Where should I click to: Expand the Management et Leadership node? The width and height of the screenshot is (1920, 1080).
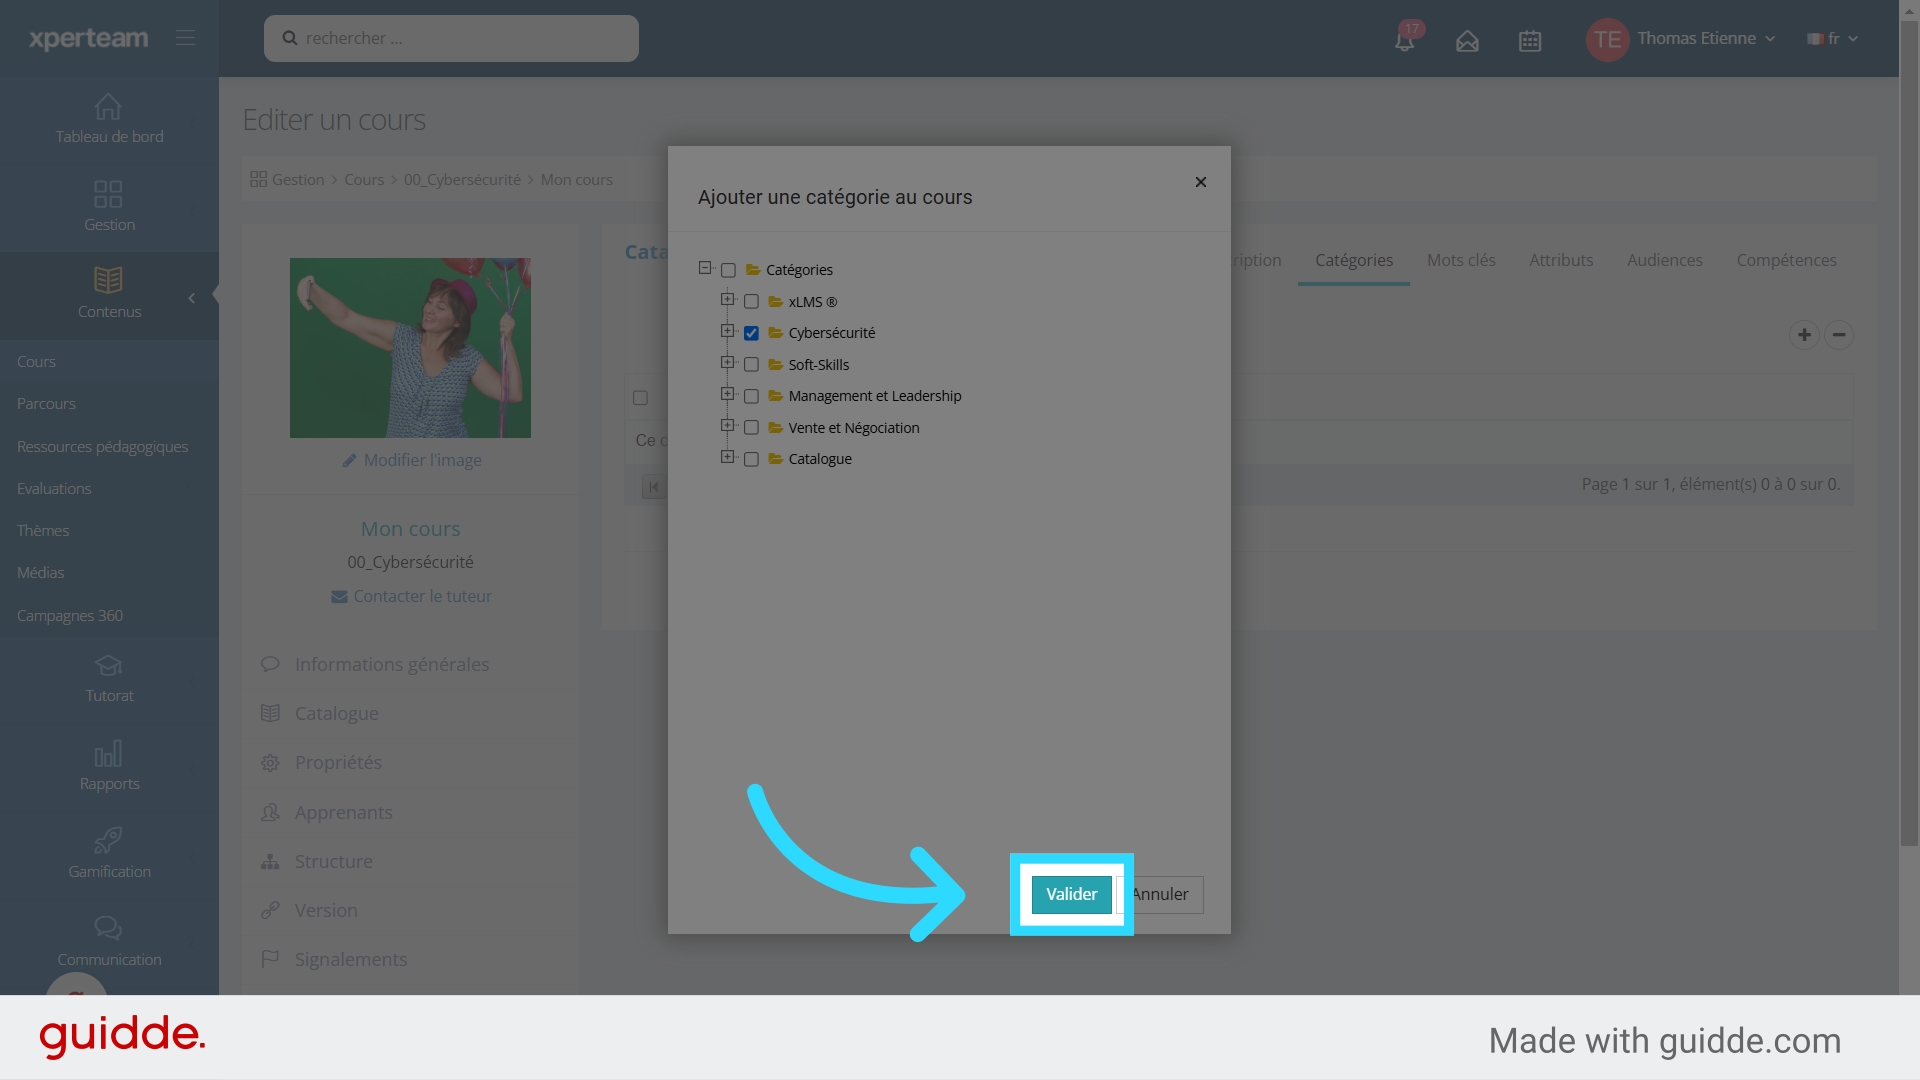[x=727, y=395]
